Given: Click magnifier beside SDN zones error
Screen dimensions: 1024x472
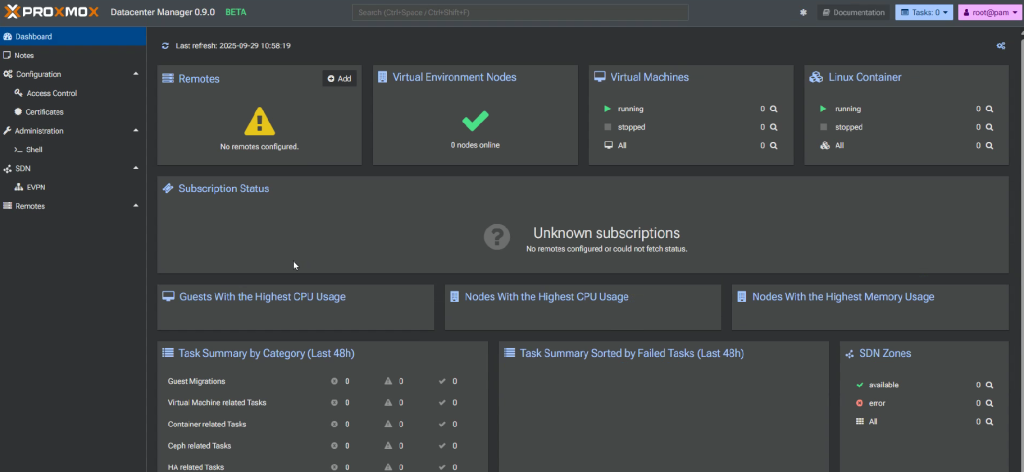Looking at the screenshot, I should 989,403.
